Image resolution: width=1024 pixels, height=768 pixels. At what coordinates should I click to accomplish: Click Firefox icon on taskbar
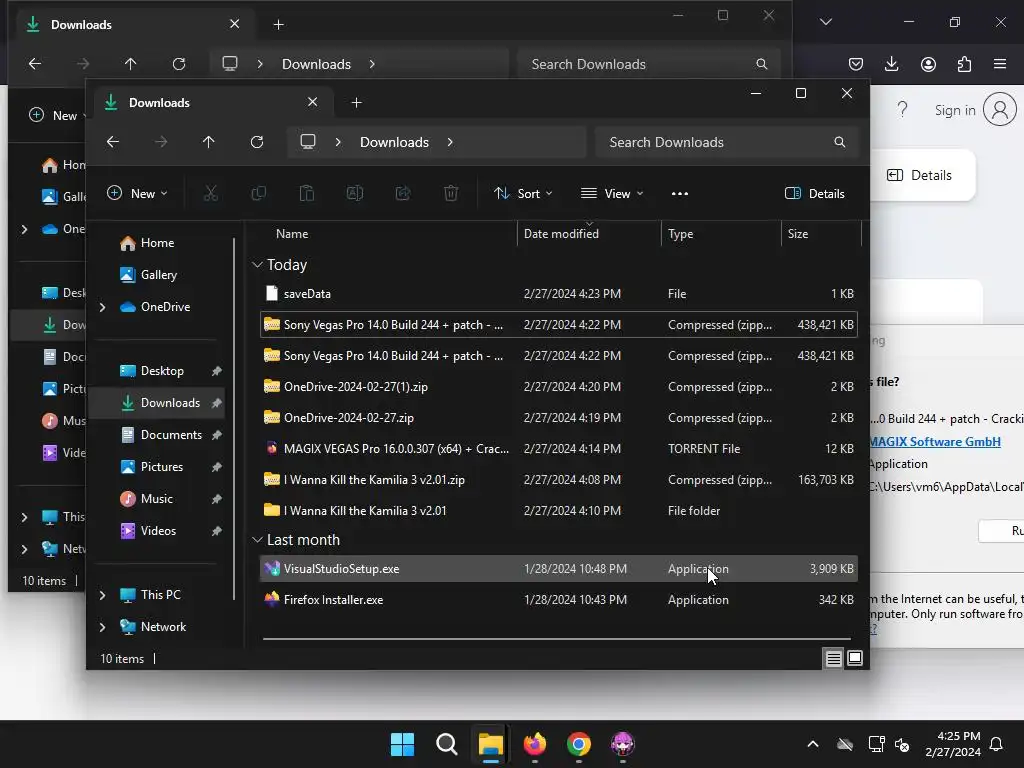click(x=535, y=744)
